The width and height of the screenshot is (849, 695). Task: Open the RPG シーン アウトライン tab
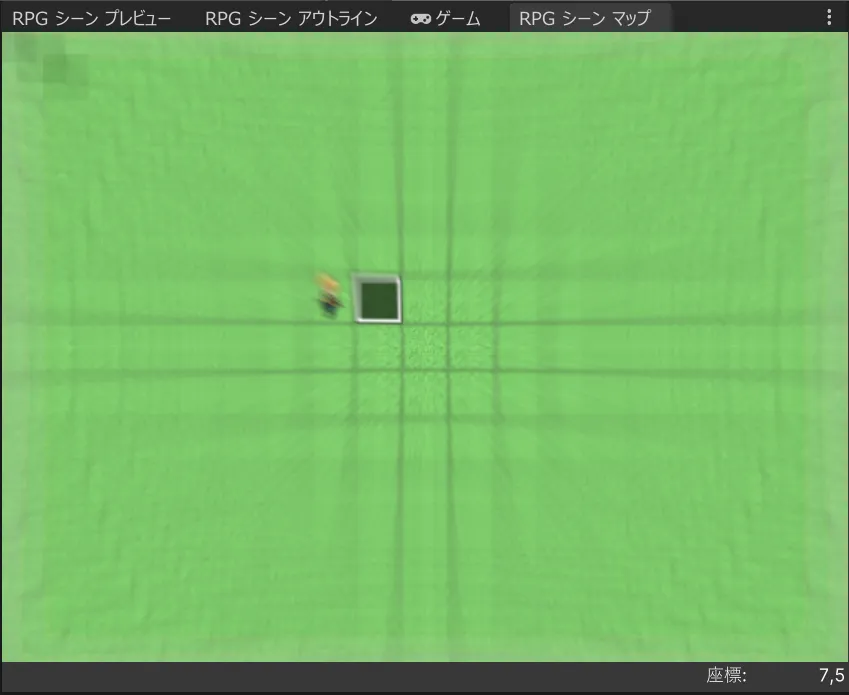click(290, 18)
